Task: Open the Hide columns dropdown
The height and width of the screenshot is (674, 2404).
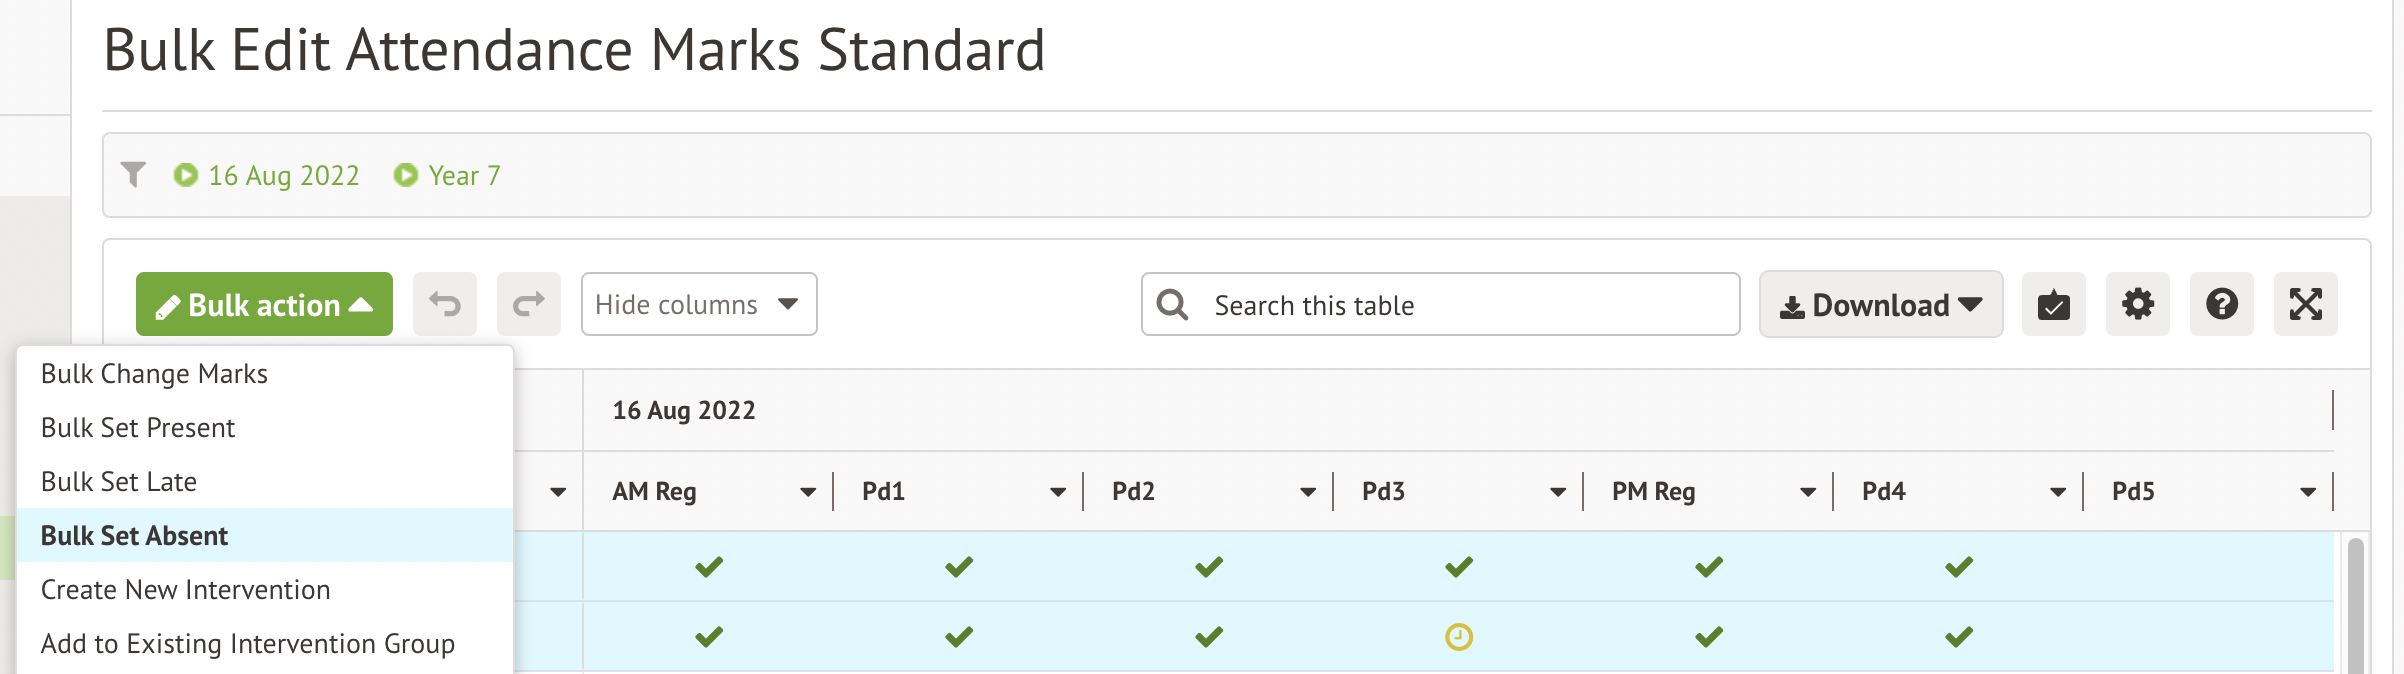Action: 699,304
